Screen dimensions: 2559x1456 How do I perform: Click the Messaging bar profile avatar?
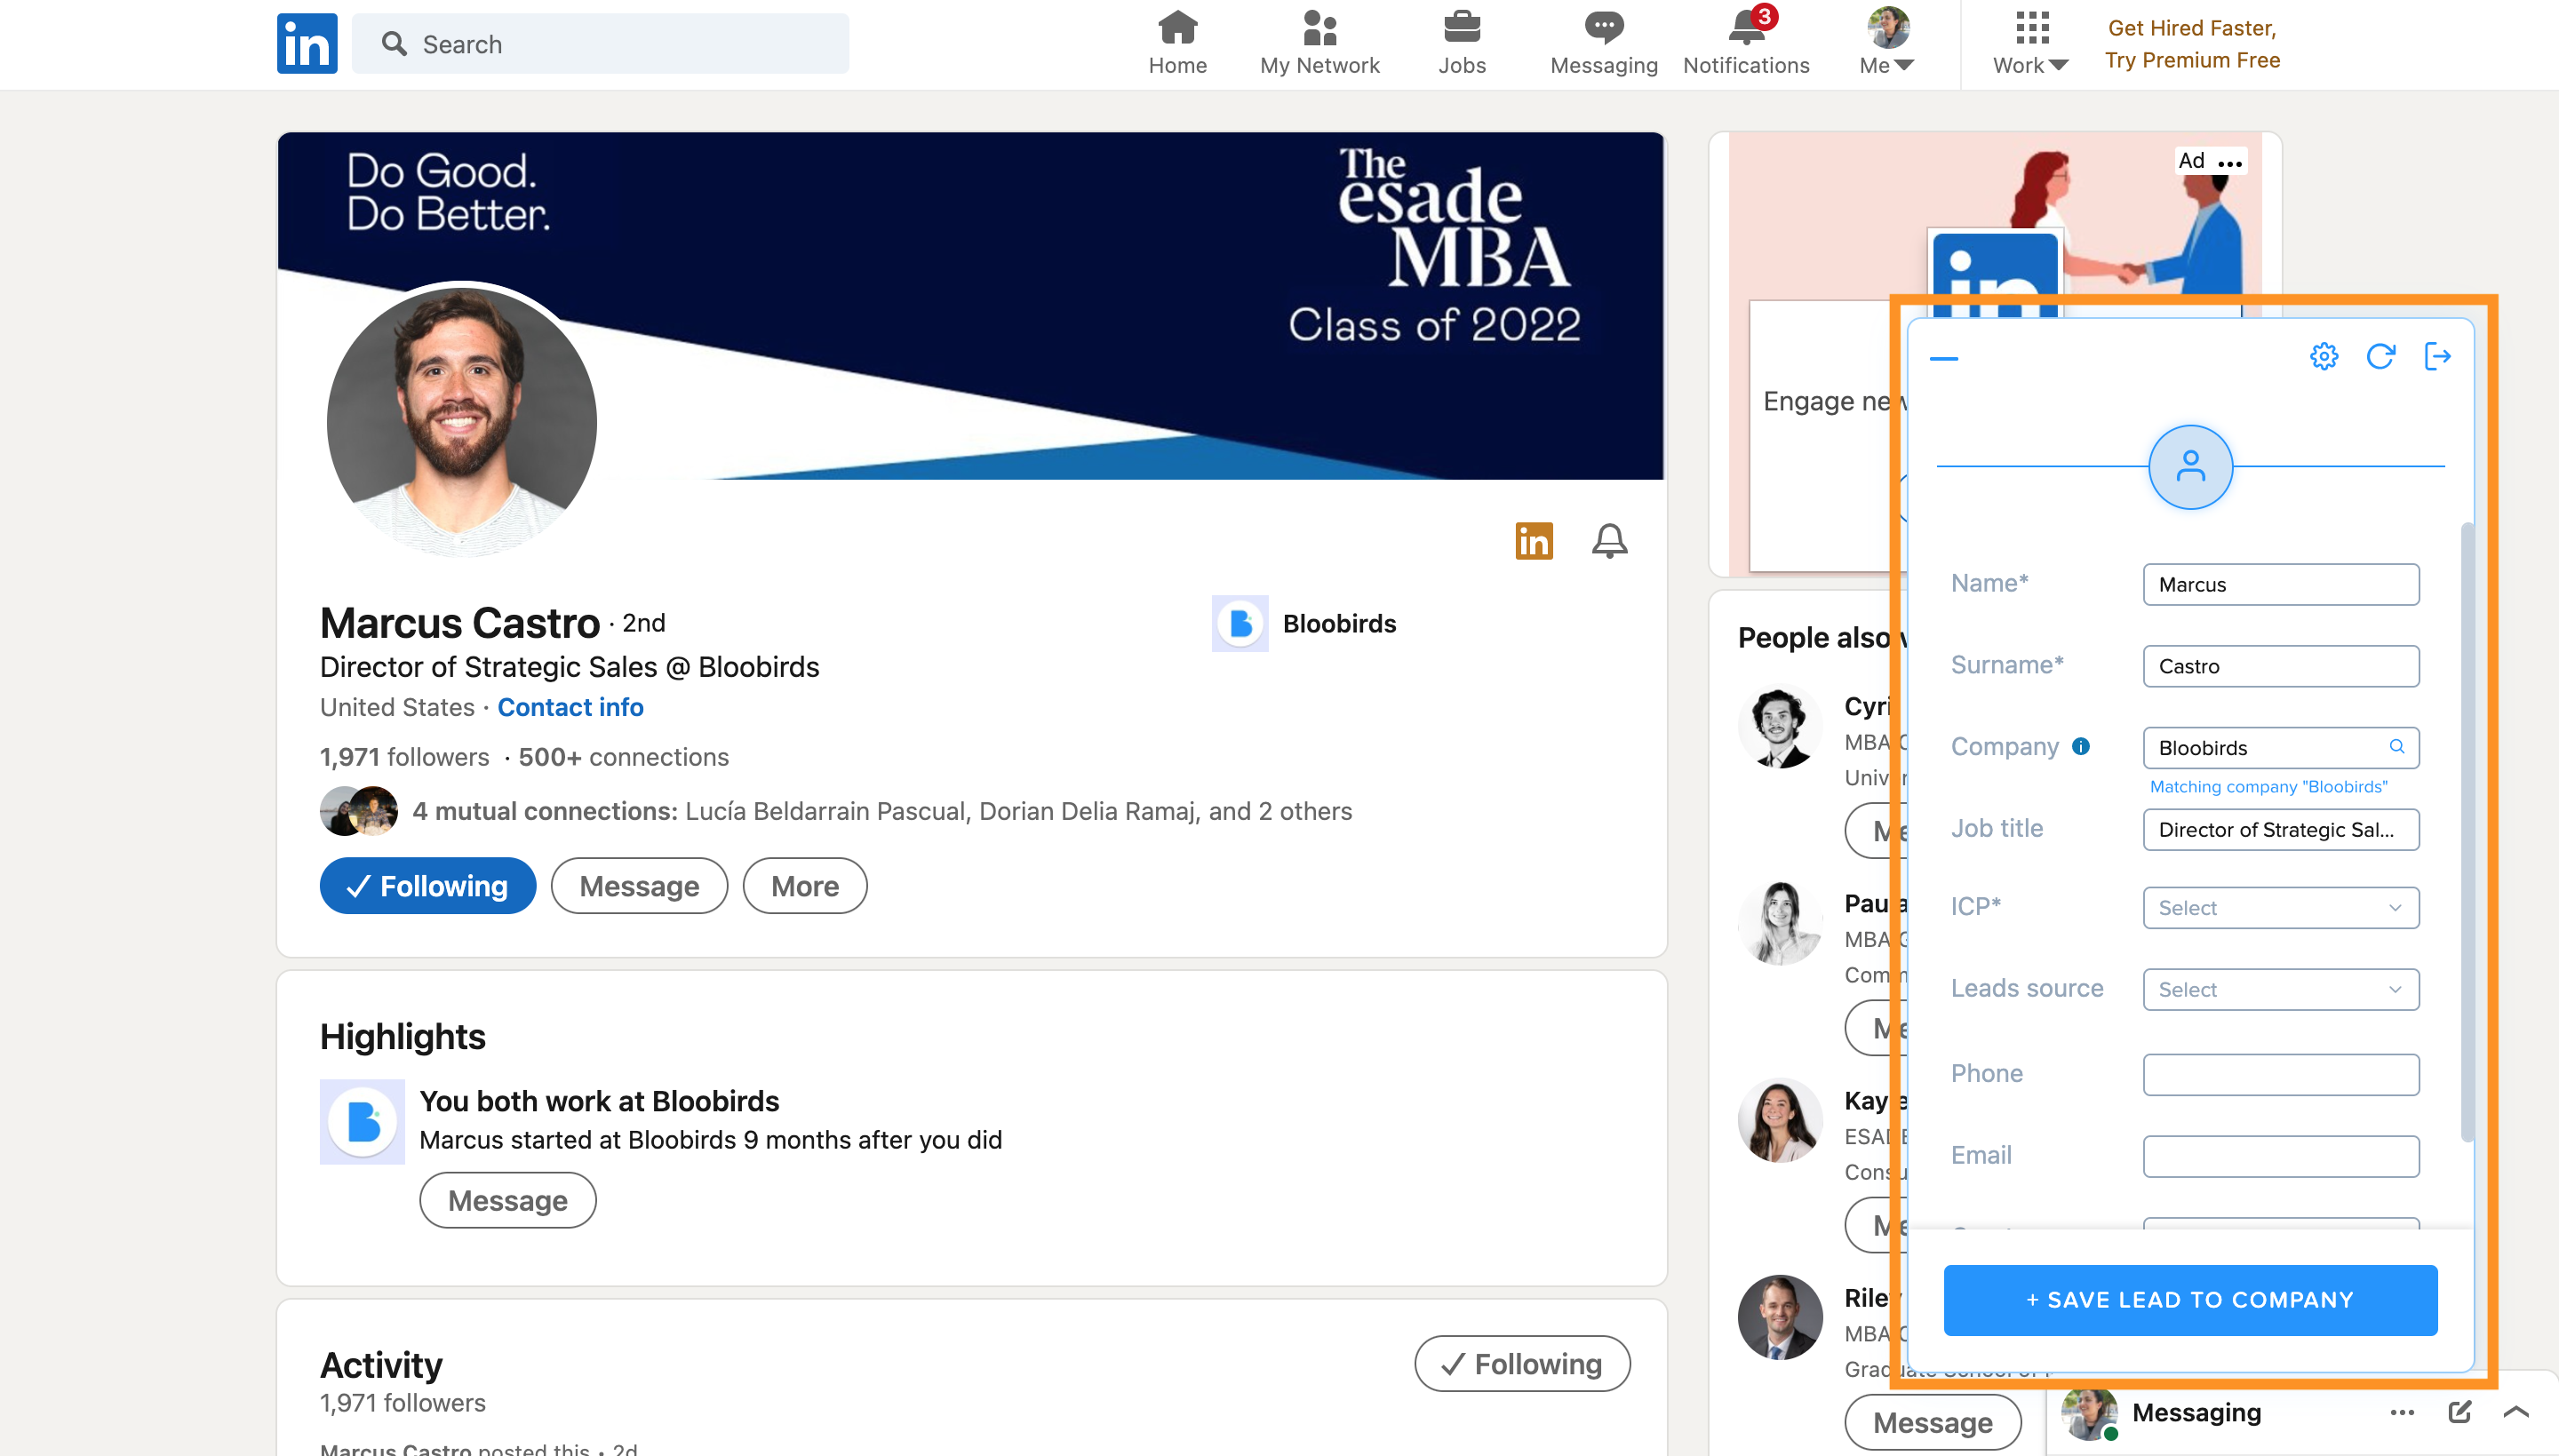pyautogui.click(x=2090, y=1412)
